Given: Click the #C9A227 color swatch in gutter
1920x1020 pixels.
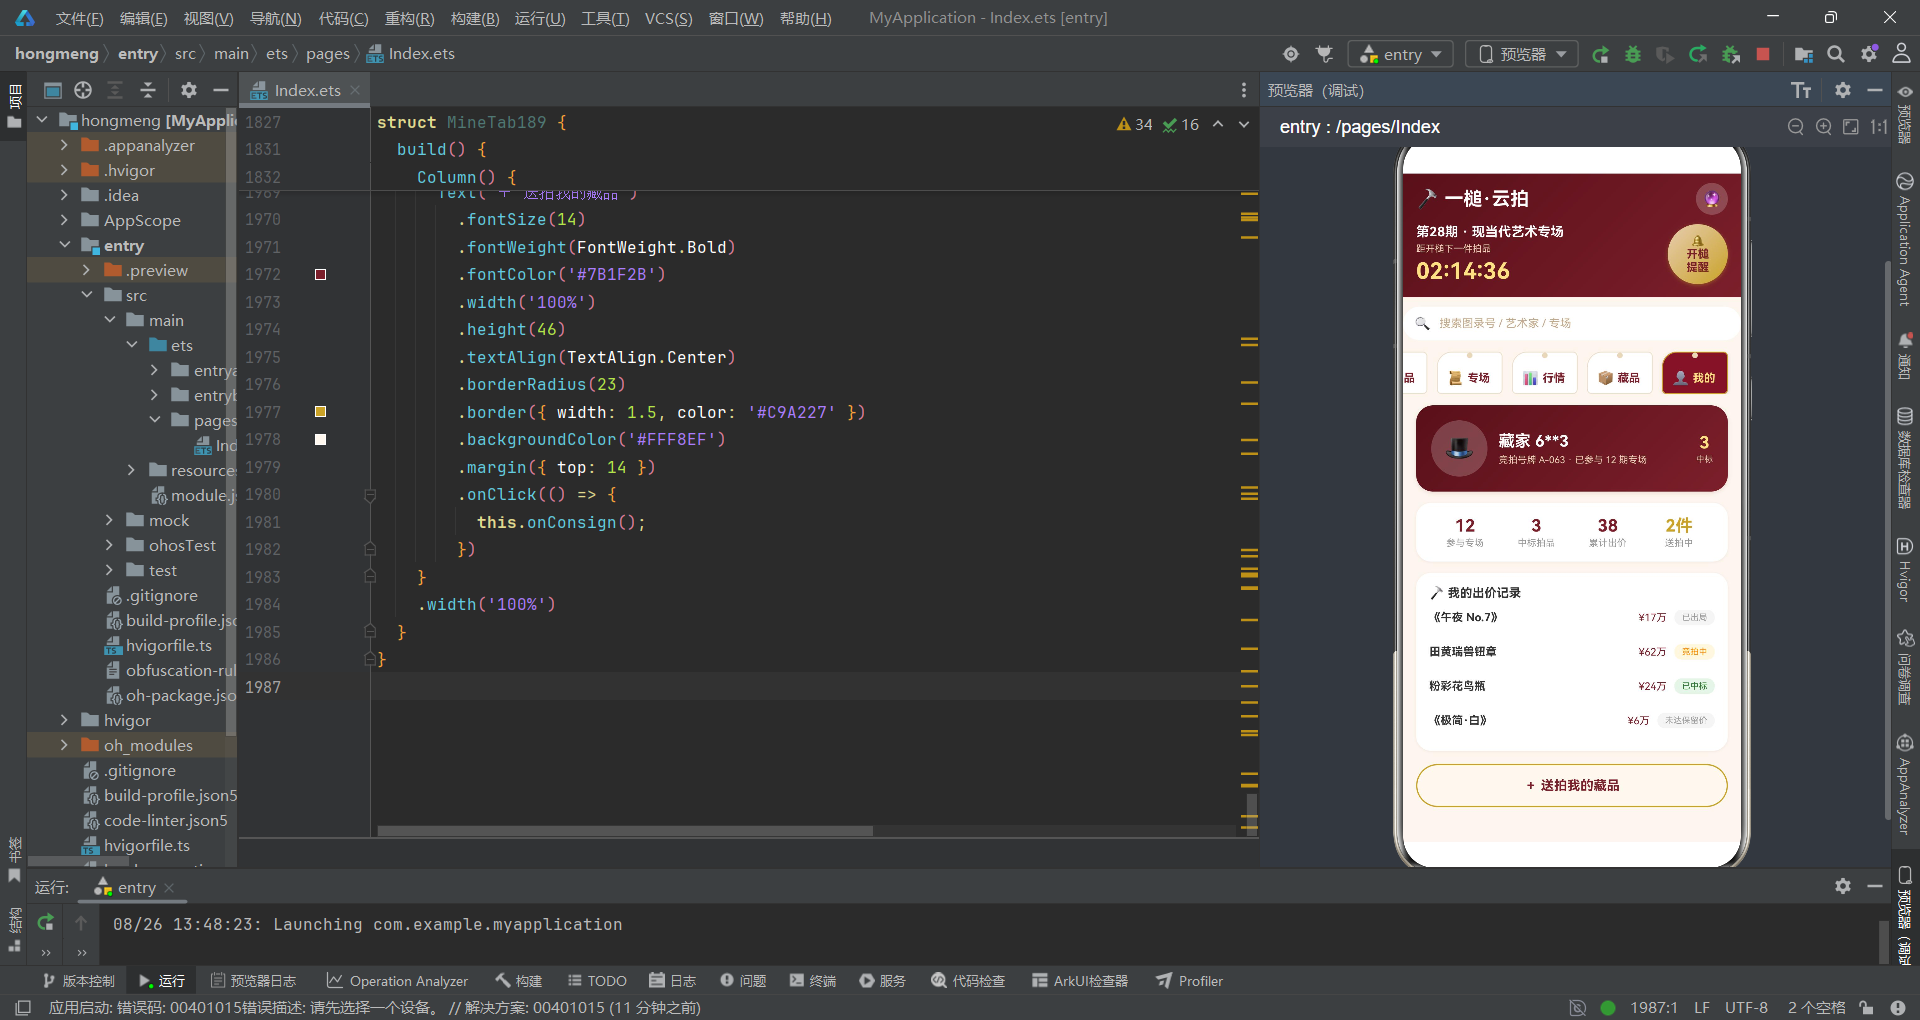Looking at the screenshot, I should [x=320, y=412].
